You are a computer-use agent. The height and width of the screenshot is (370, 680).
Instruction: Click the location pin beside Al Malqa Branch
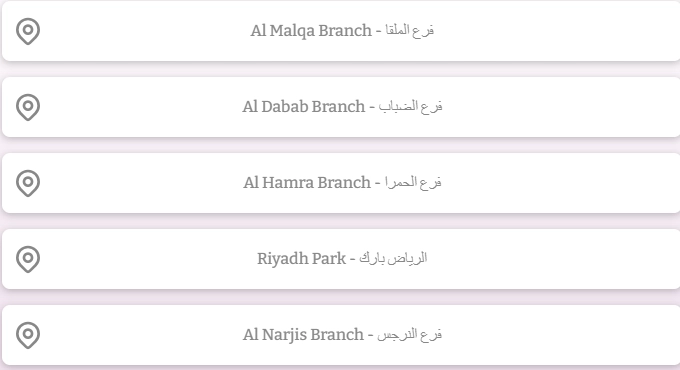28,31
